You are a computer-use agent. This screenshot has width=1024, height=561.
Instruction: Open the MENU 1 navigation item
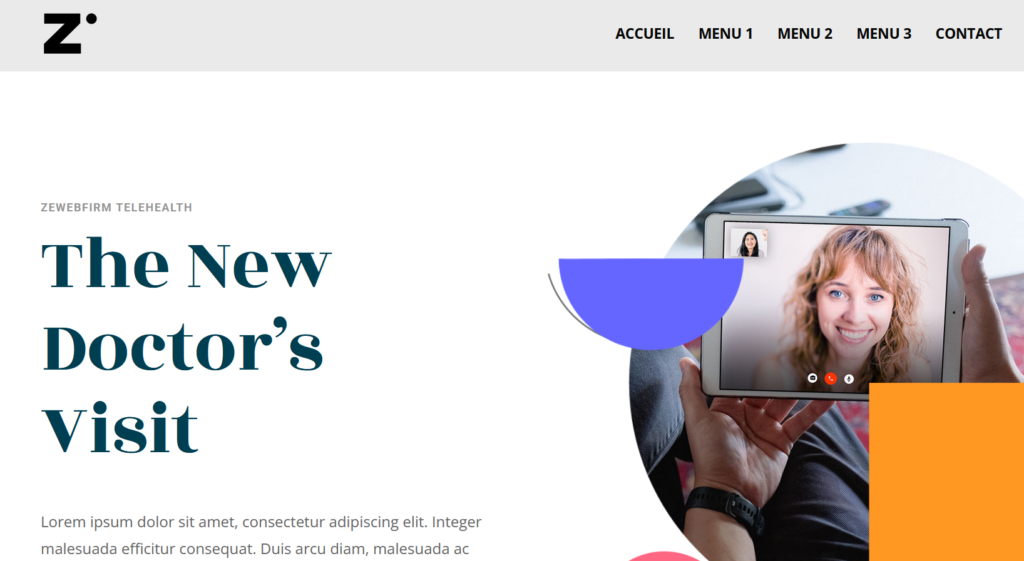[726, 34]
